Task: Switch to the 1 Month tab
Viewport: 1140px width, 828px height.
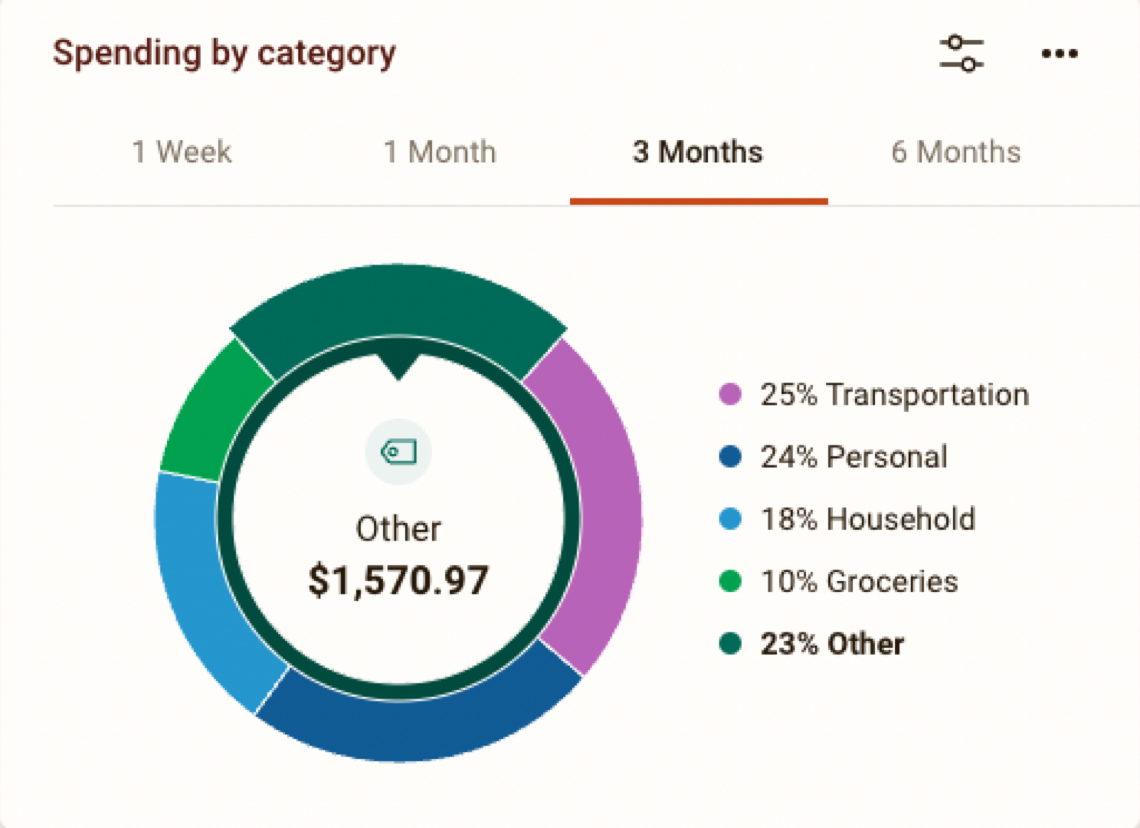Action: [x=439, y=151]
